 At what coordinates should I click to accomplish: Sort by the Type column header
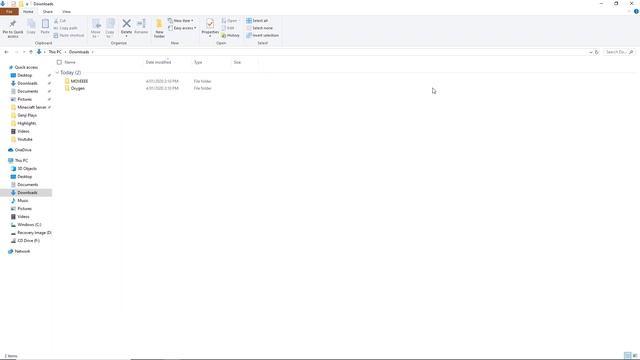click(x=198, y=62)
